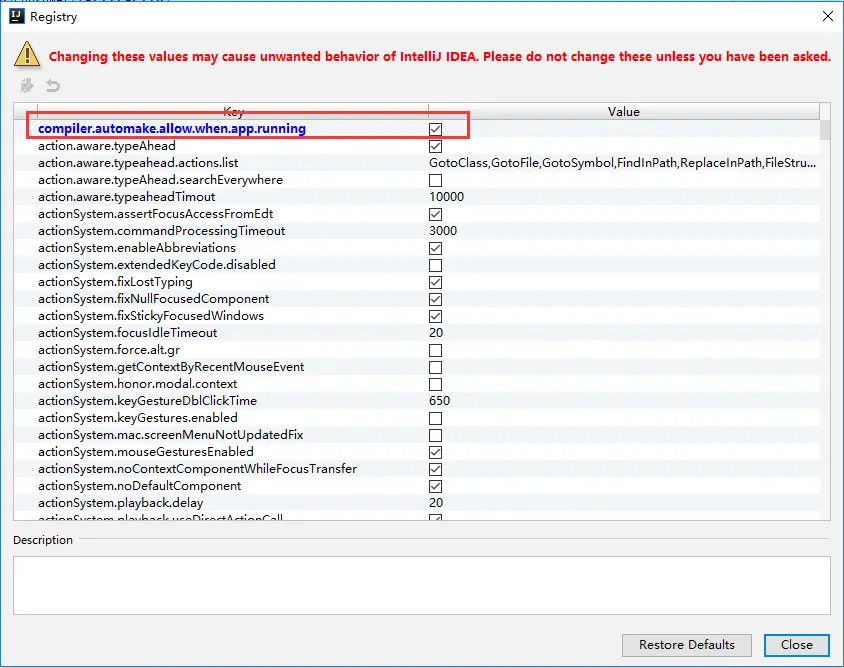Screen dimensions: 844x668
Task: Select actionSystem.noDefaultComponent key
Action: 139,486
